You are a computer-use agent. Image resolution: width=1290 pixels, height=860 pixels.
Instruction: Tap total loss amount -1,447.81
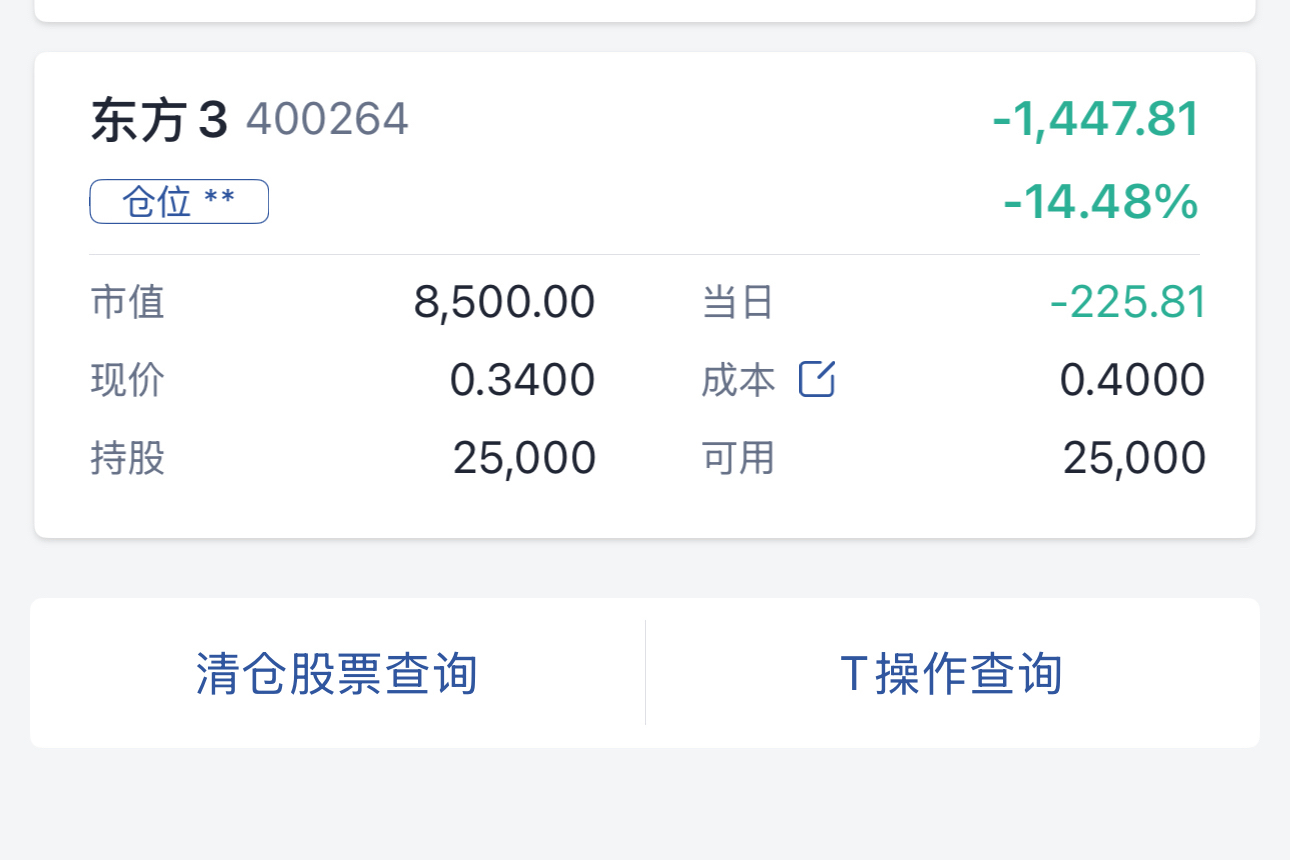[x=1096, y=120]
